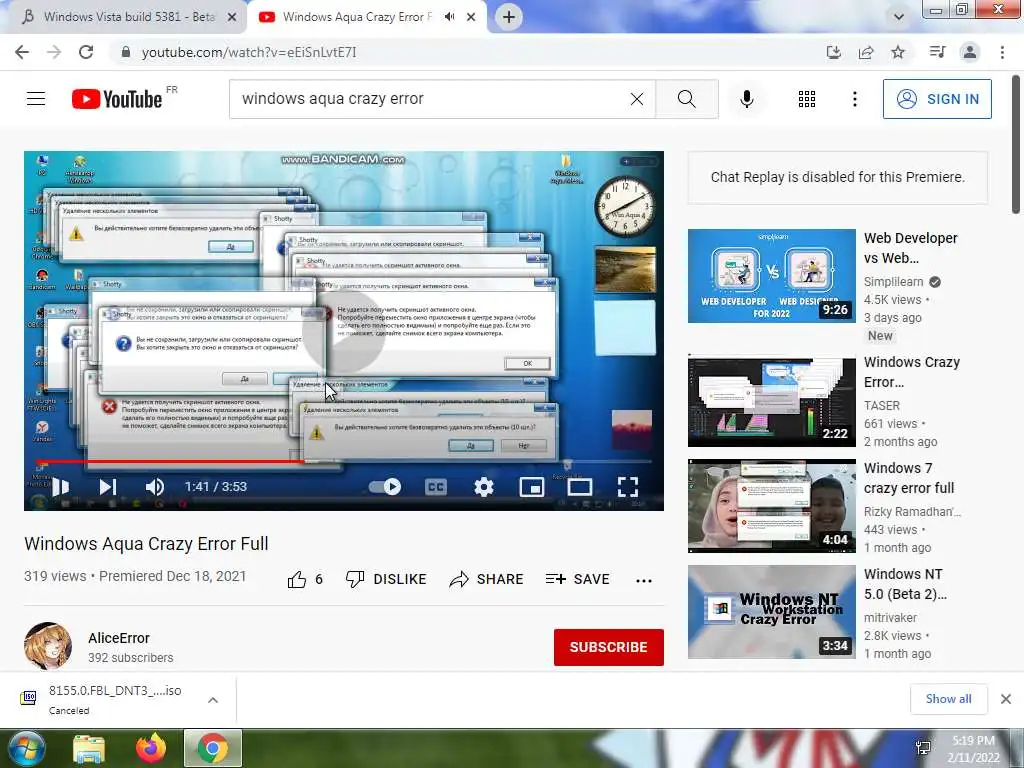Save video to a playlist
This screenshot has height=768, width=1024.
point(577,579)
